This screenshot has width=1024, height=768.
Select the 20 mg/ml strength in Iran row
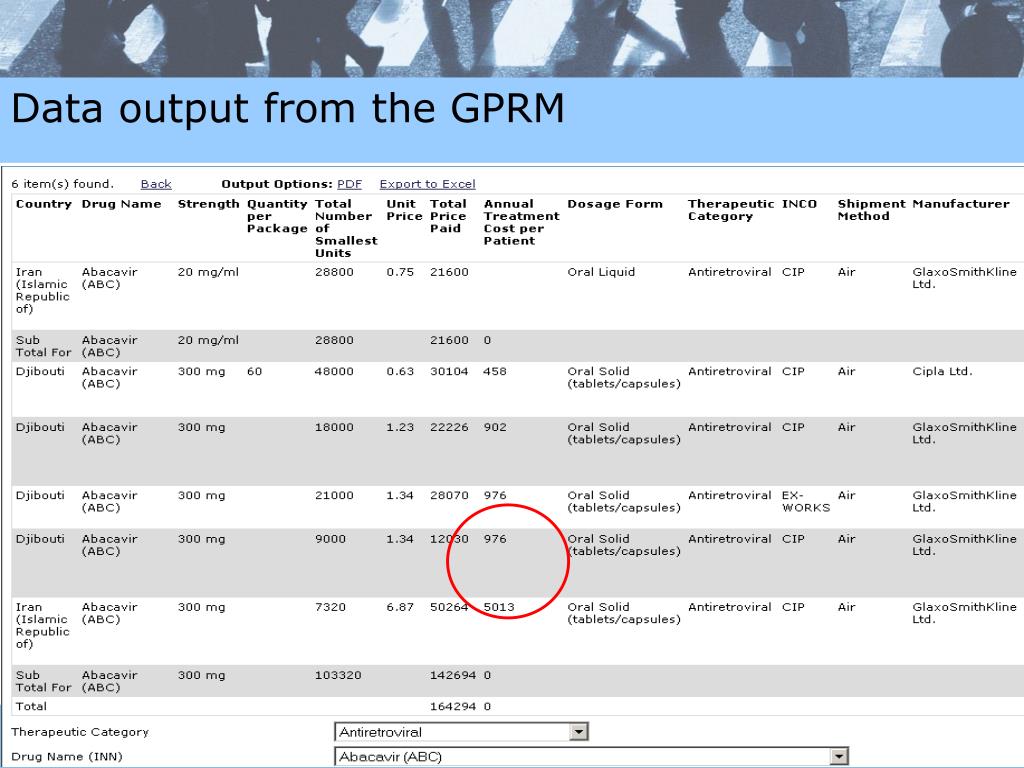(x=208, y=272)
